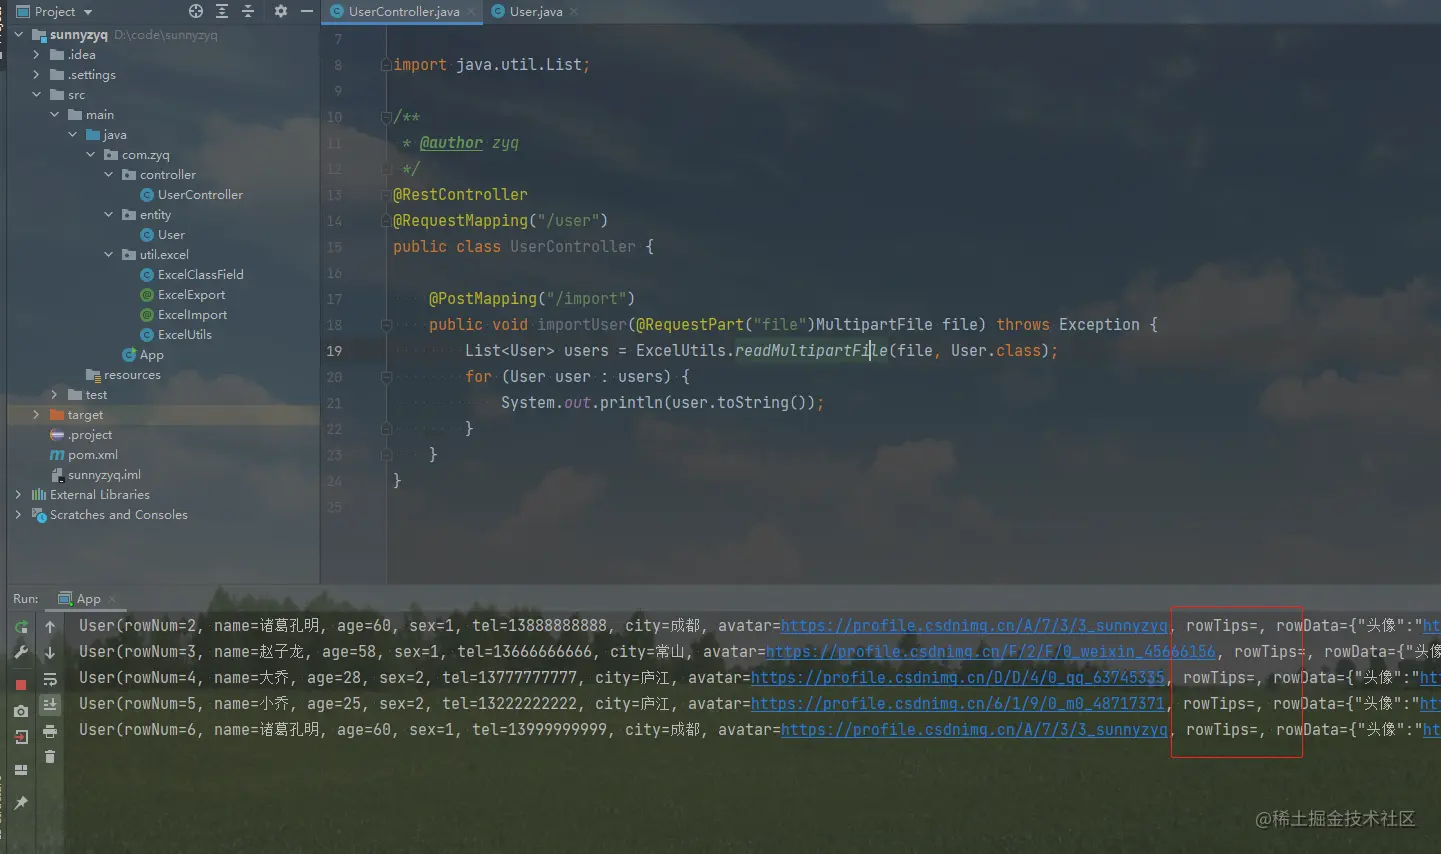Stop the running App process

click(x=21, y=685)
